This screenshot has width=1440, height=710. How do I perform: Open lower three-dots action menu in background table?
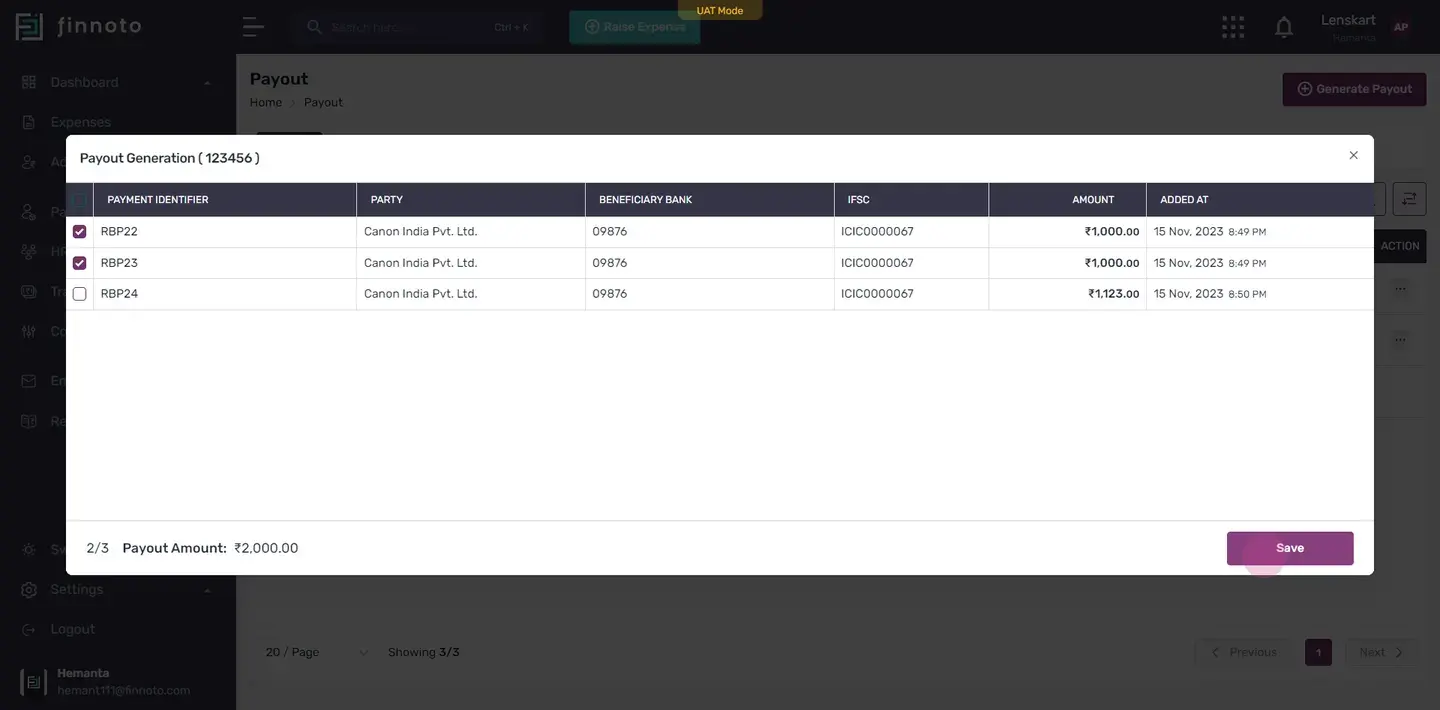1400,340
